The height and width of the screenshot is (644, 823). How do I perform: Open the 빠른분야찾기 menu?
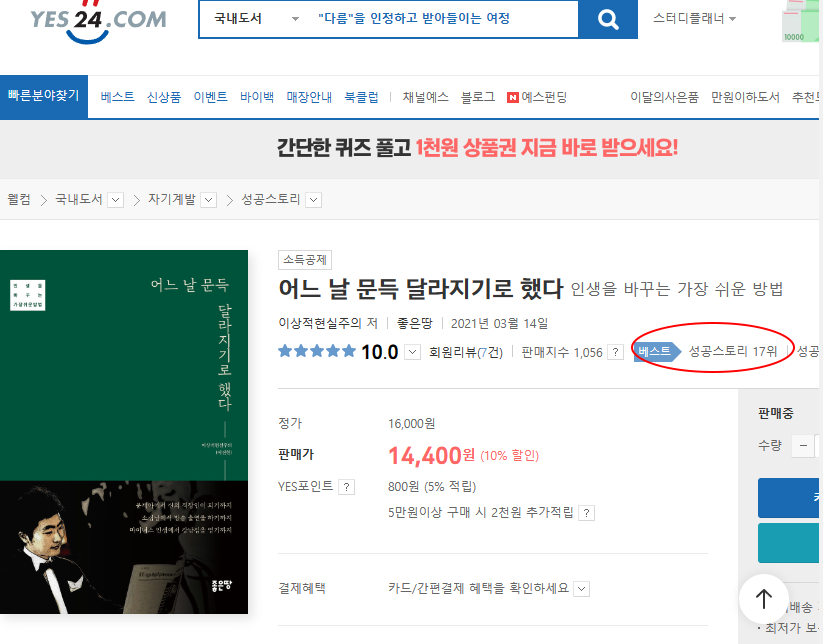[44, 97]
